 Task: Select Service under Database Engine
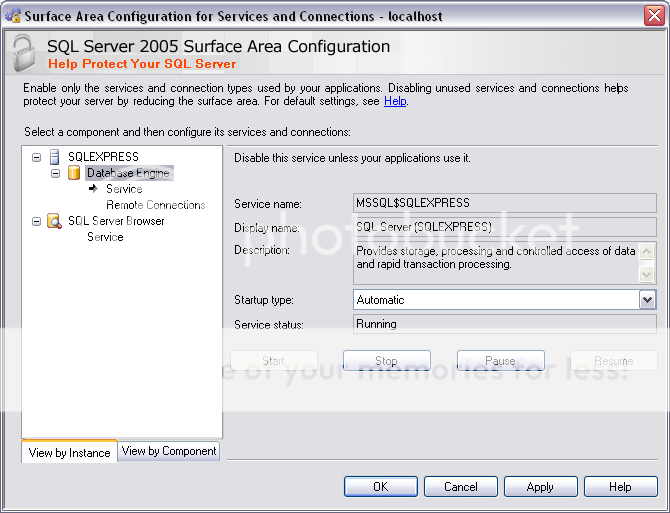pyautogui.click(x=124, y=189)
